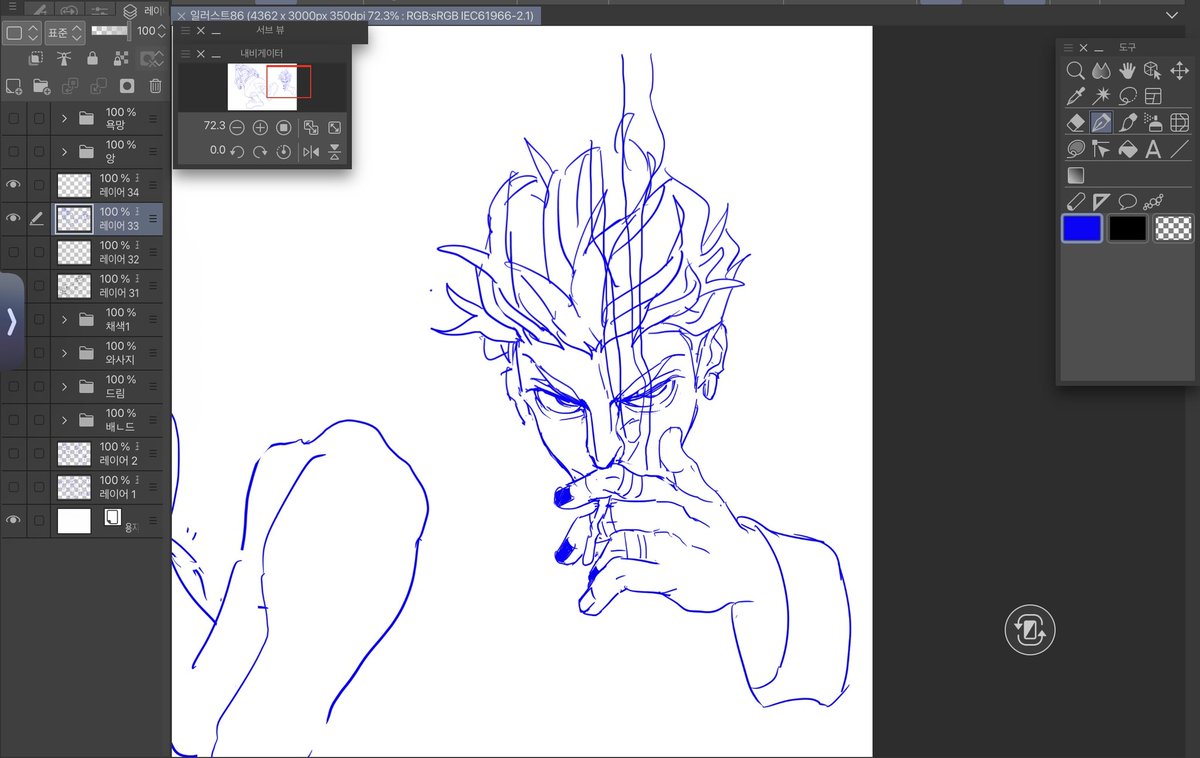The height and width of the screenshot is (758, 1200).
Task: Rotate navigator view left
Action: pyautogui.click(x=237, y=151)
